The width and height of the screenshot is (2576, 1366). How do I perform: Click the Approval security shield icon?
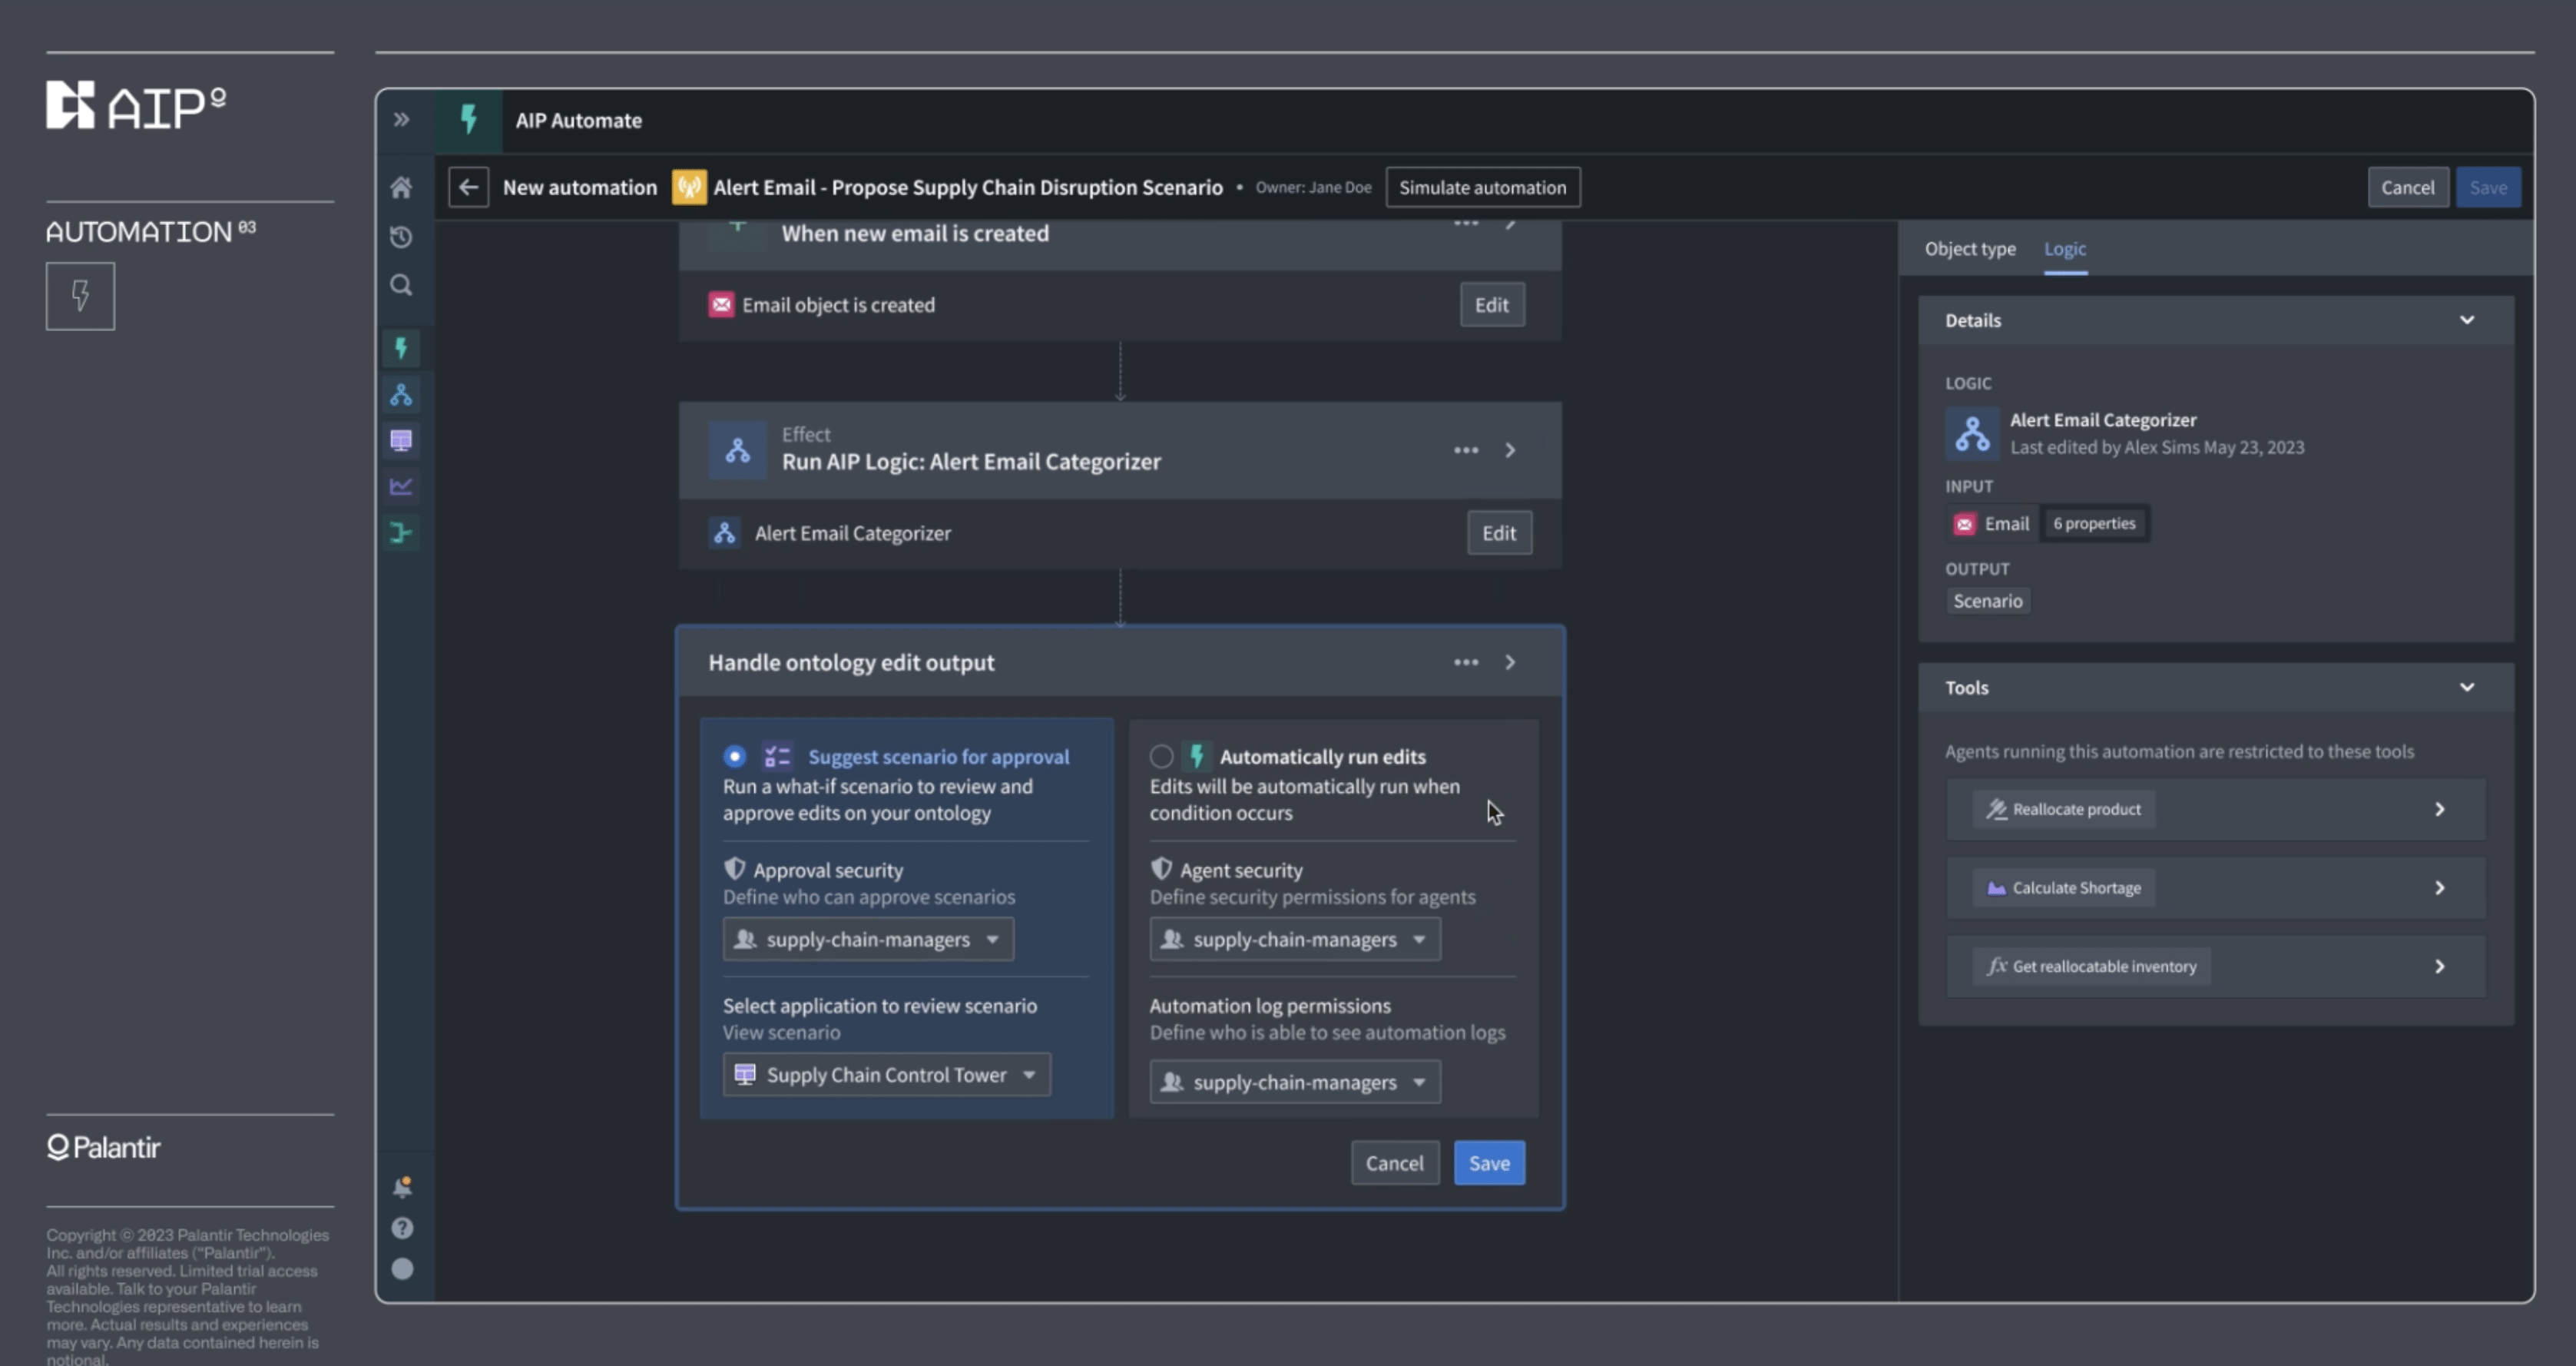[x=735, y=869]
